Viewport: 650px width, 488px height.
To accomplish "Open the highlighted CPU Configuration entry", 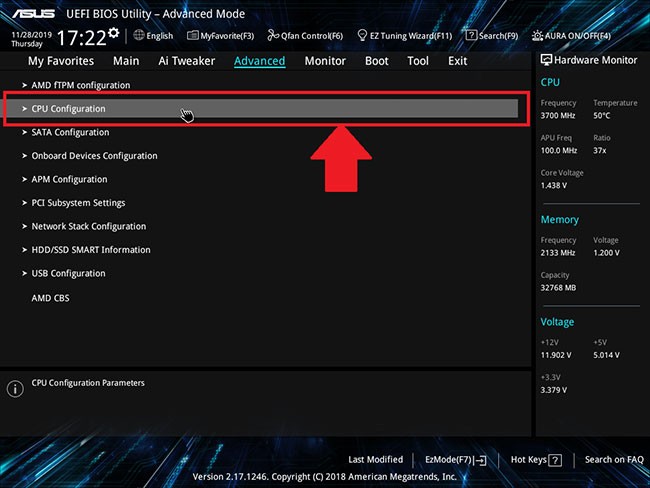I will pos(68,109).
